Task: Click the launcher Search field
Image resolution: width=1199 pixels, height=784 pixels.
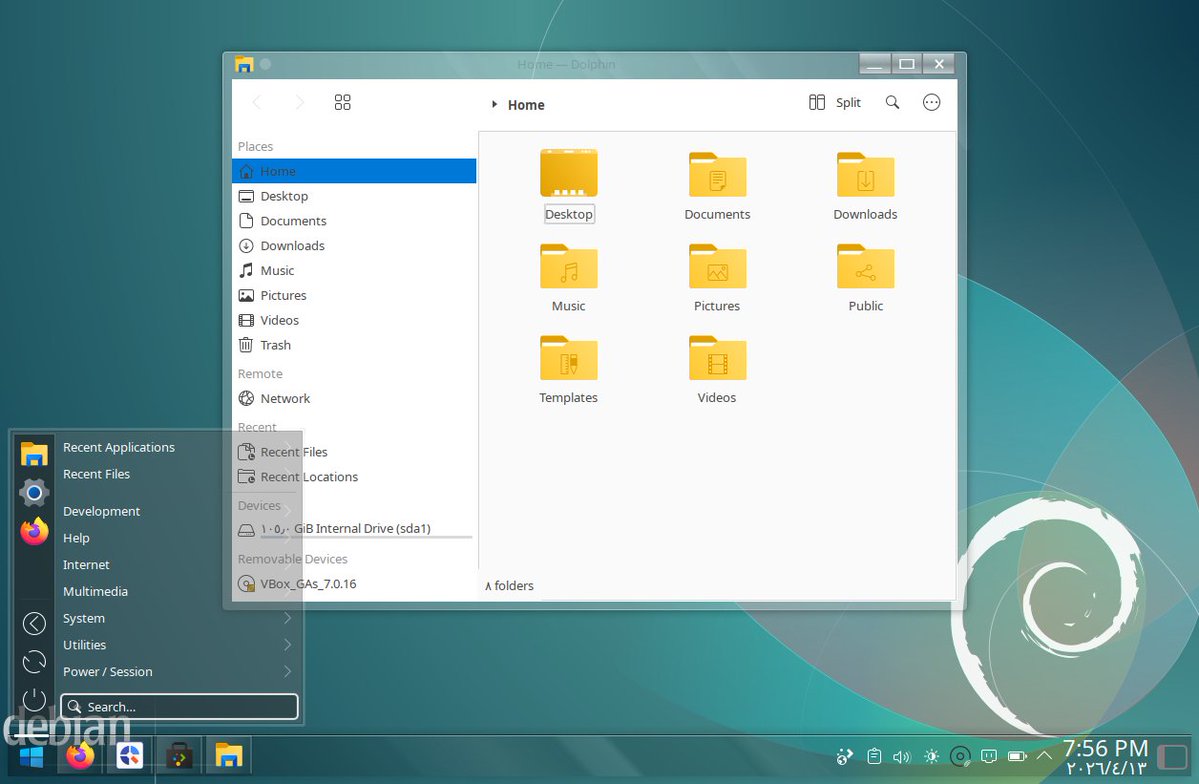Action: coord(180,707)
